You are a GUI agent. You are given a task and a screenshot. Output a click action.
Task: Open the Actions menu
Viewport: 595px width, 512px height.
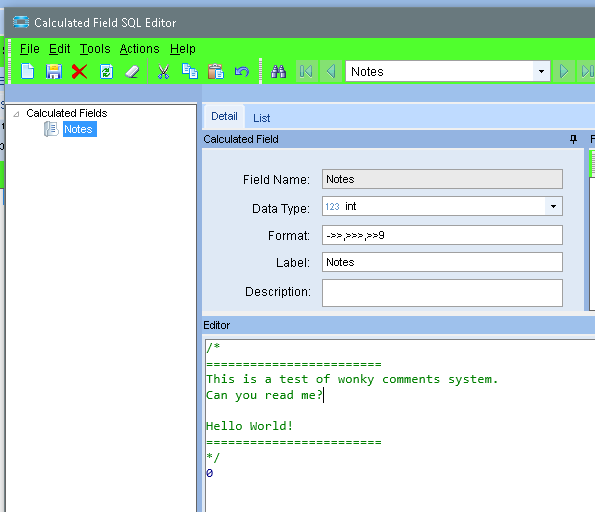[x=140, y=49]
